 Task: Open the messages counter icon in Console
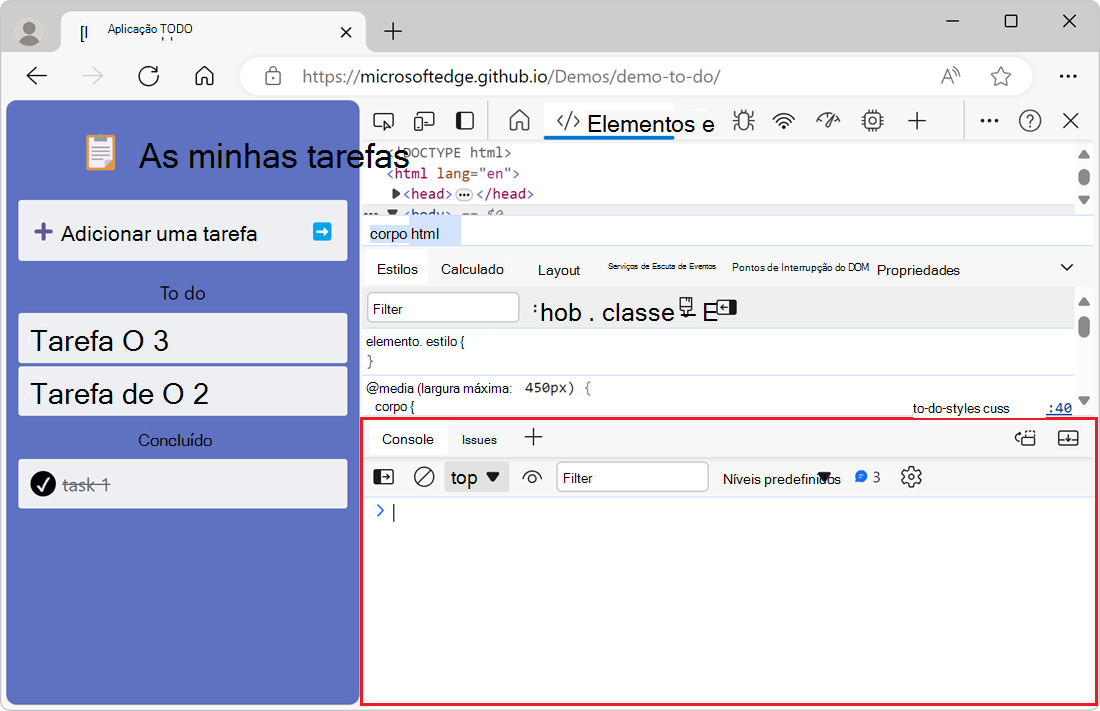click(x=862, y=477)
